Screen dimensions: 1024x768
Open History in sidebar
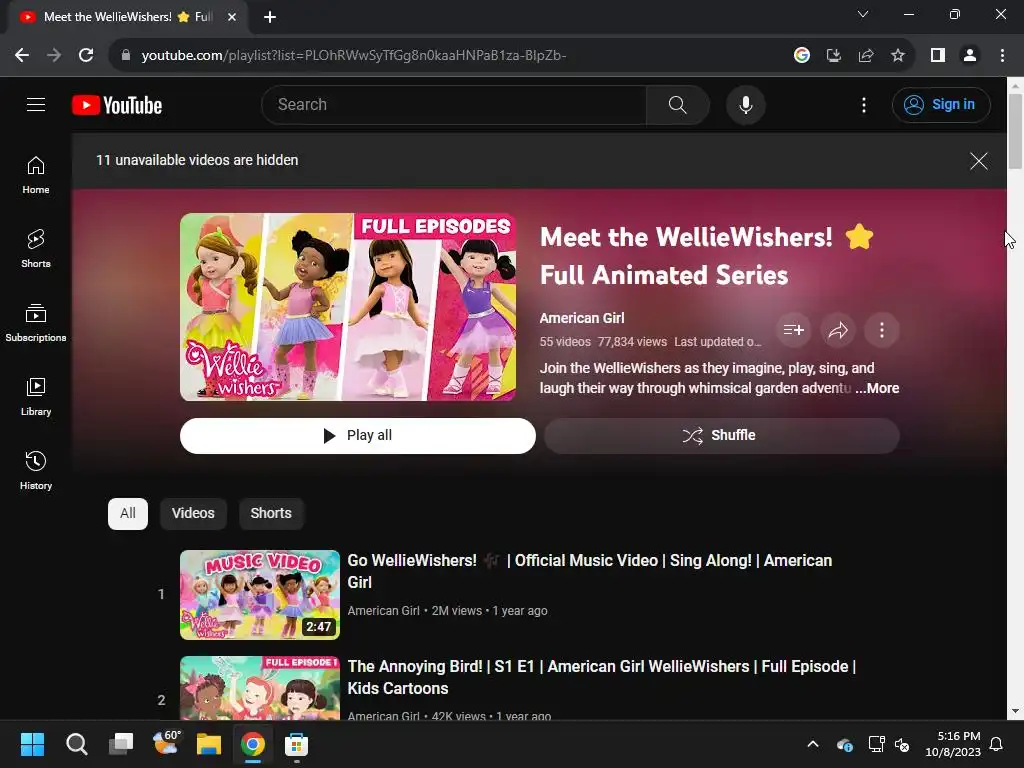pos(36,470)
